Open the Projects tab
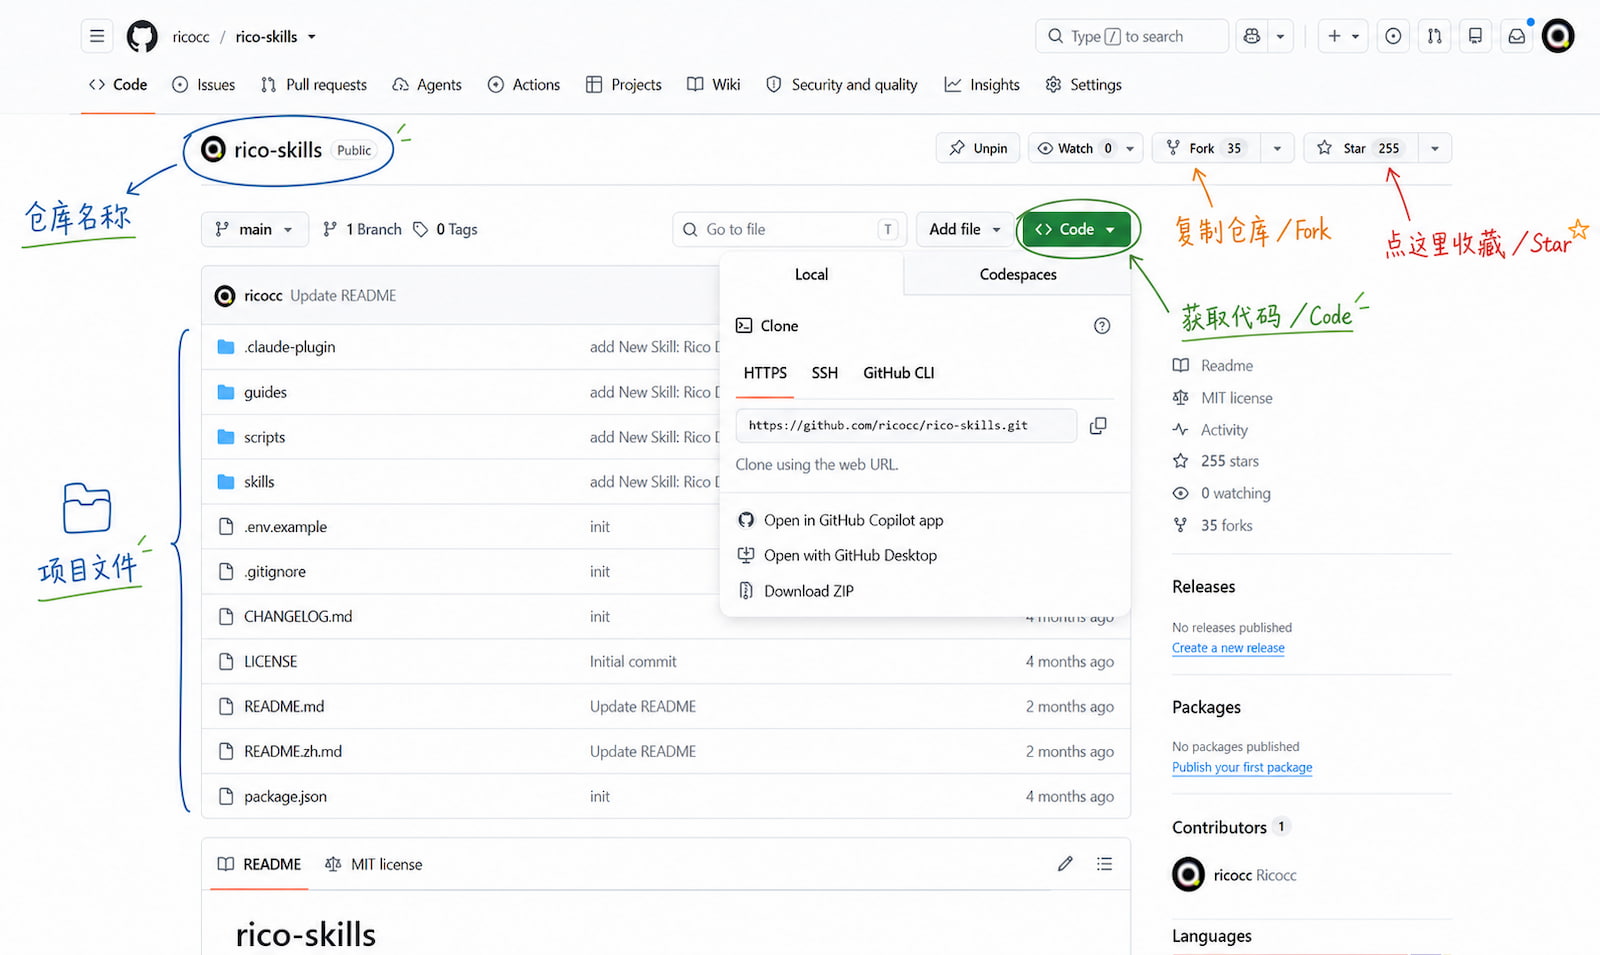This screenshot has width=1600, height=955. coord(624,85)
